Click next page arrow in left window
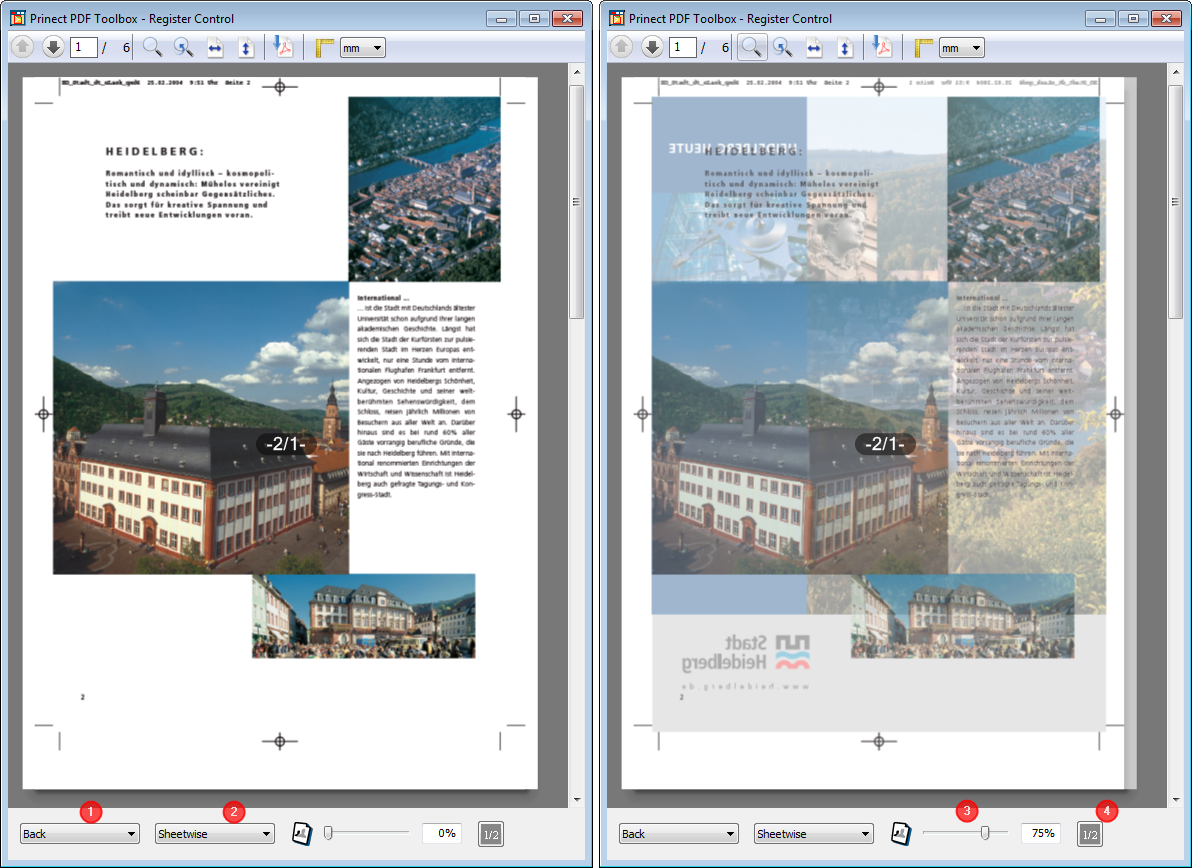The image size is (1192, 868). pyautogui.click(x=53, y=48)
